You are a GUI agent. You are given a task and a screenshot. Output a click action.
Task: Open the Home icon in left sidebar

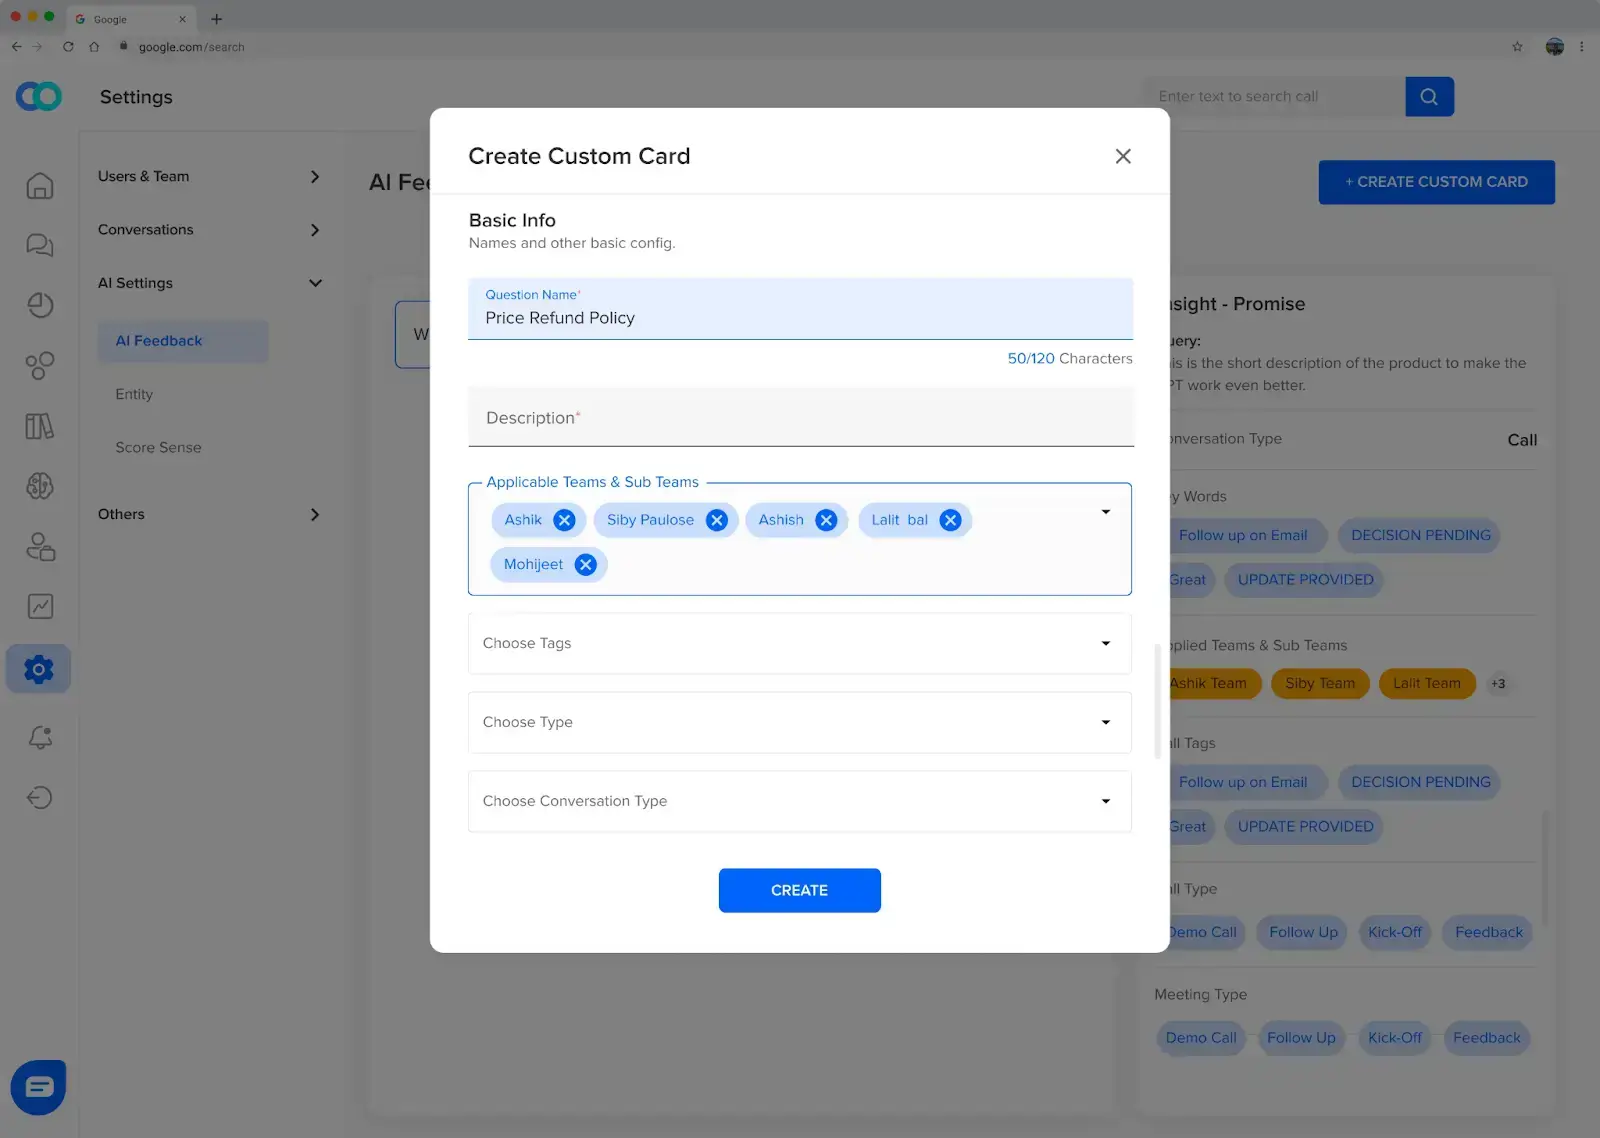point(40,186)
